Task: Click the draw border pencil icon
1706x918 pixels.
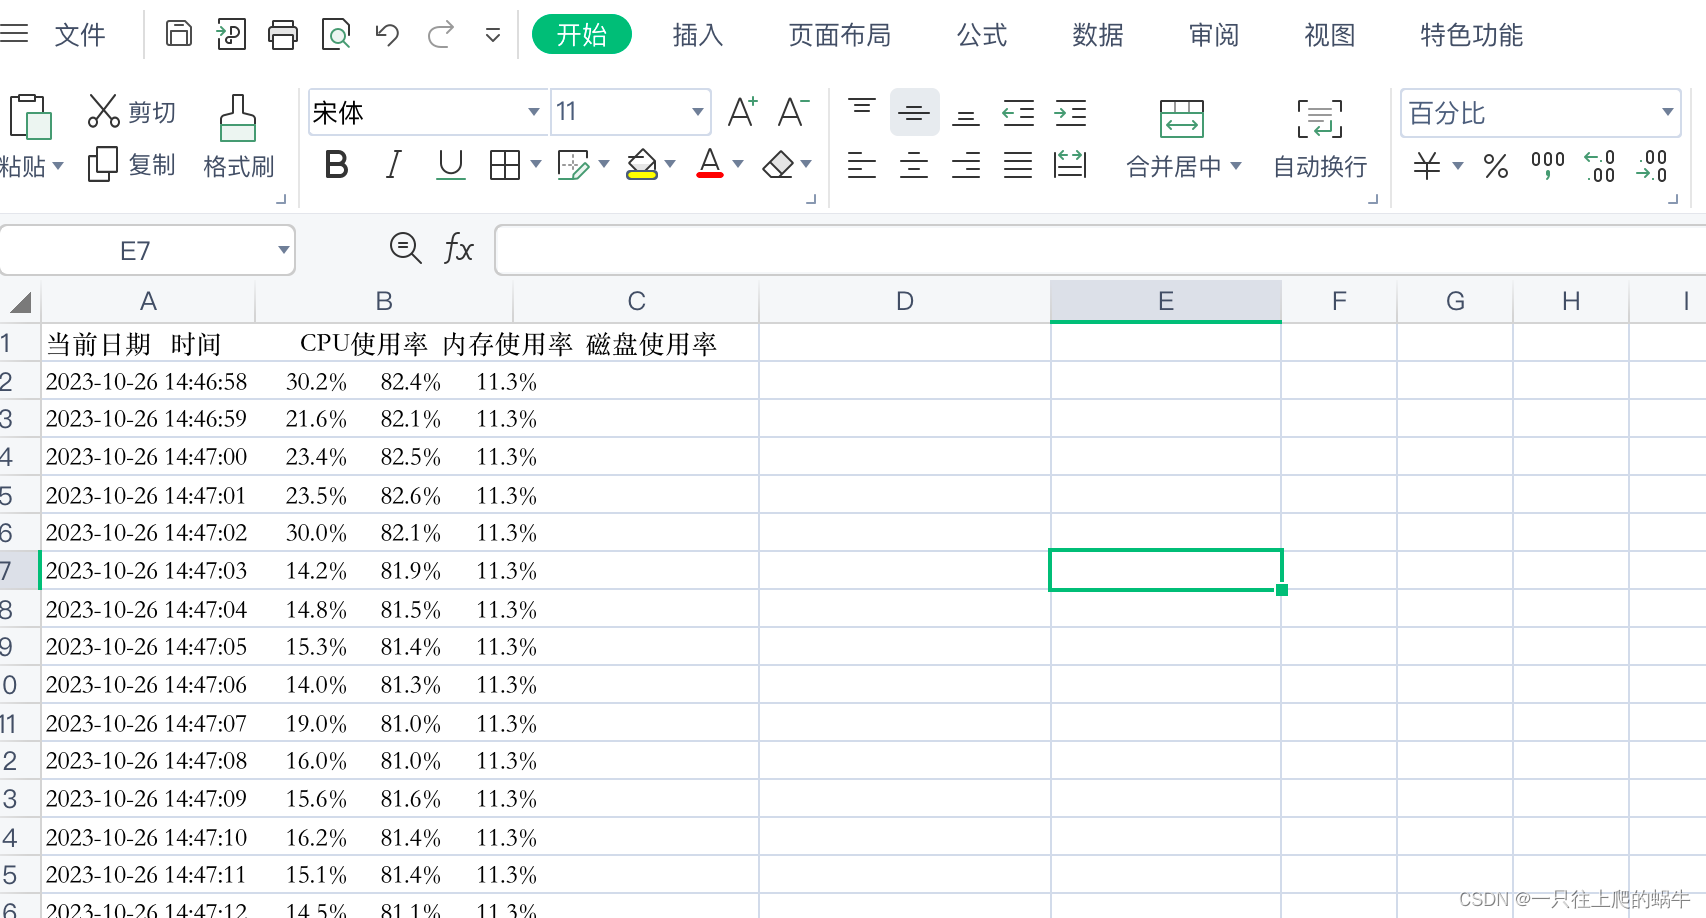Action: [x=573, y=165]
